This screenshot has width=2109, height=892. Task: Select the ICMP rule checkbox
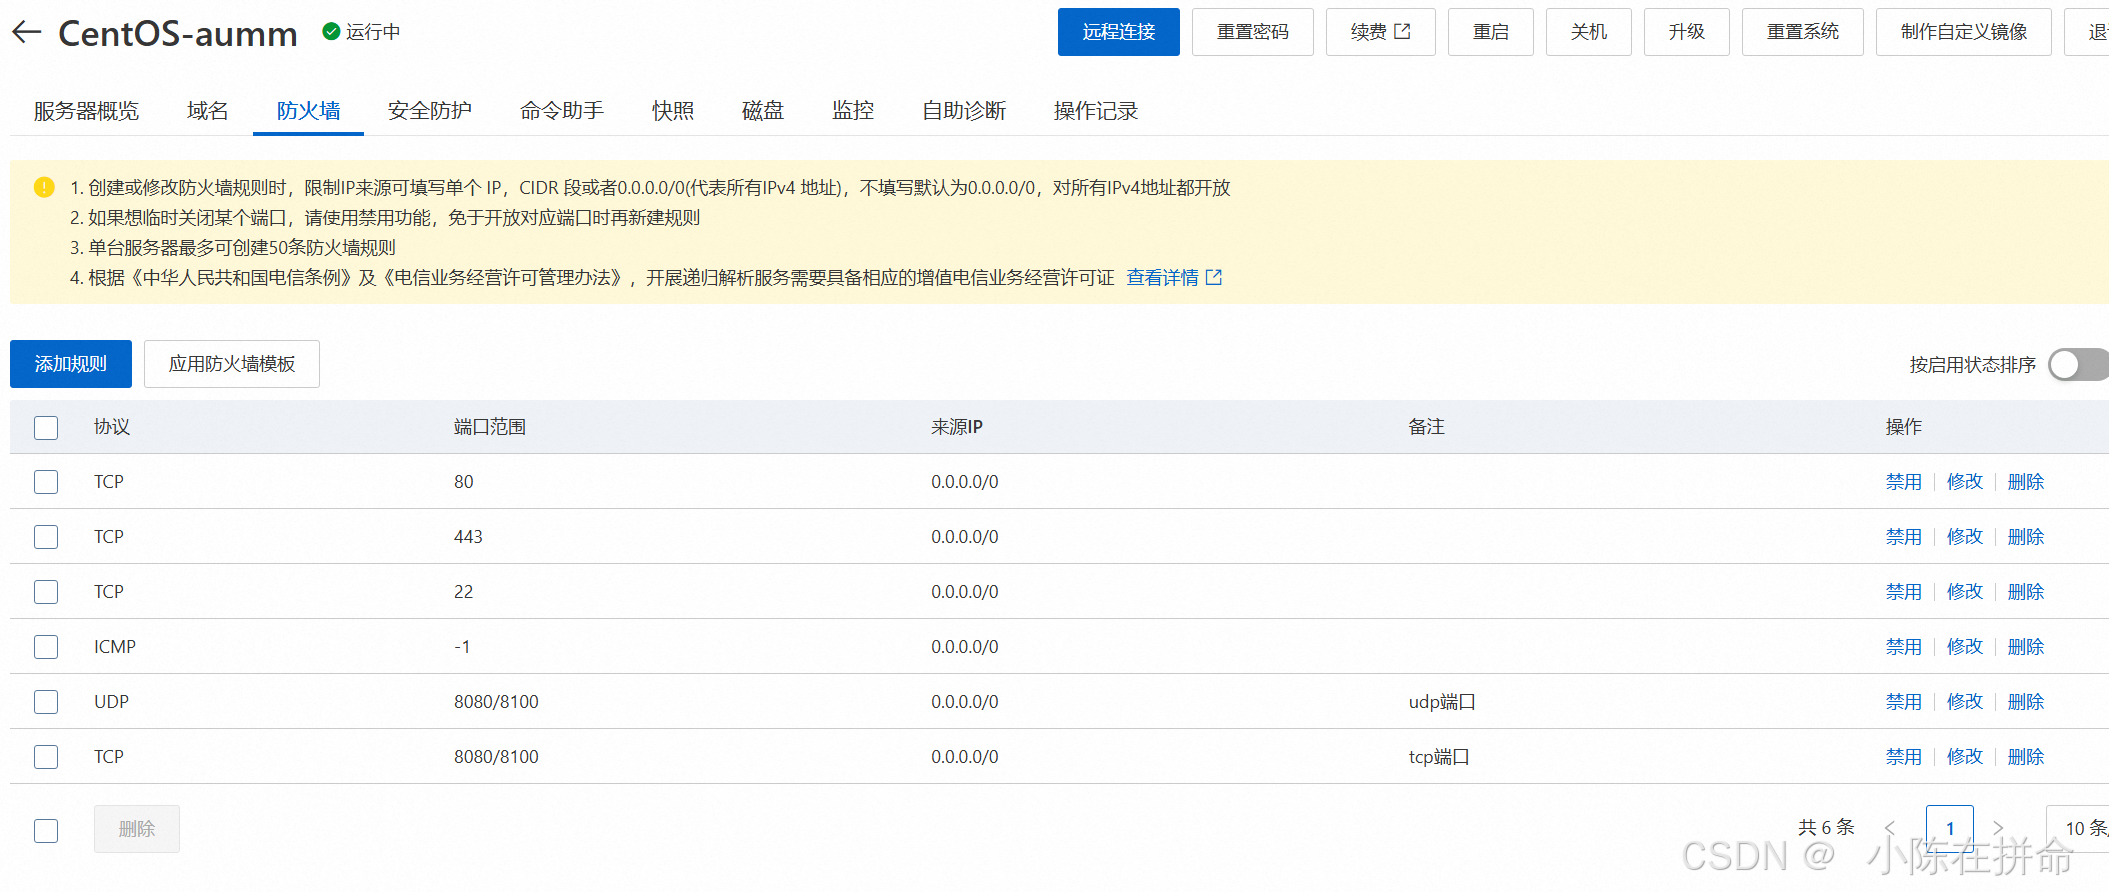pyautogui.click(x=46, y=647)
